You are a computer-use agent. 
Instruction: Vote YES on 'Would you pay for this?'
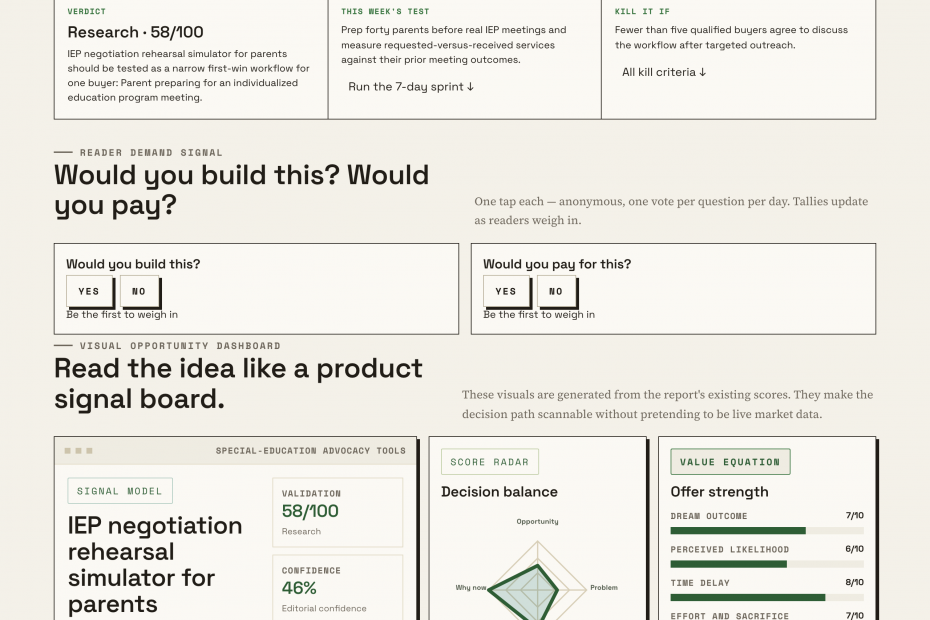click(506, 291)
